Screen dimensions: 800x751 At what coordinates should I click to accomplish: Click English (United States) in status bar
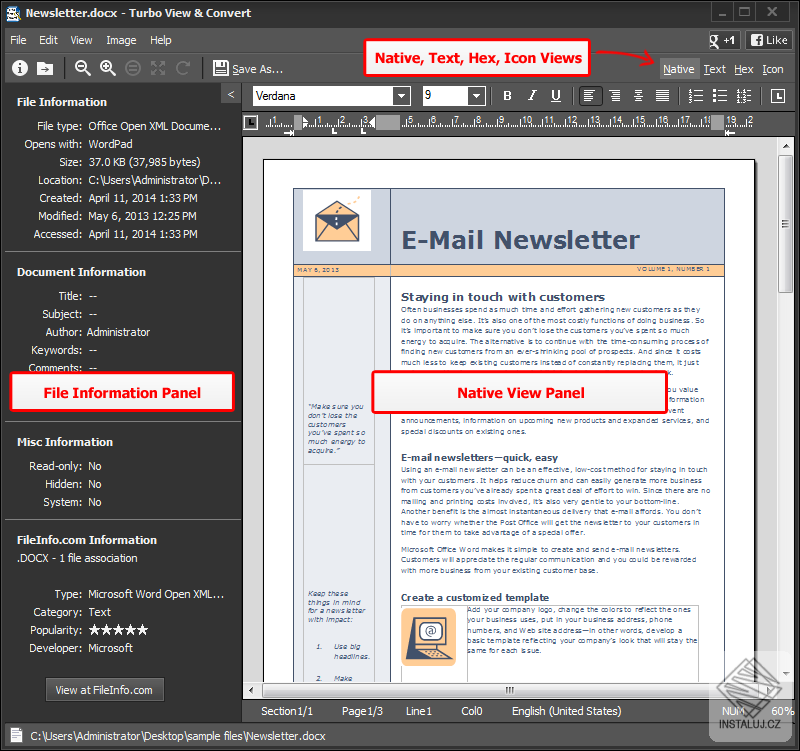tap(567, 711)
